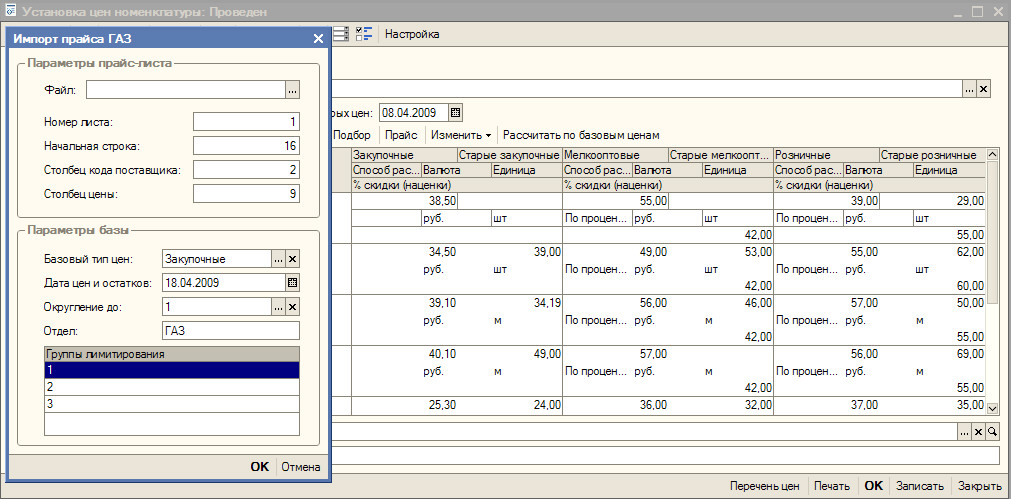Open calendar next to date 08.04.2009
The image size is (1011, 499).
(455, 113)
